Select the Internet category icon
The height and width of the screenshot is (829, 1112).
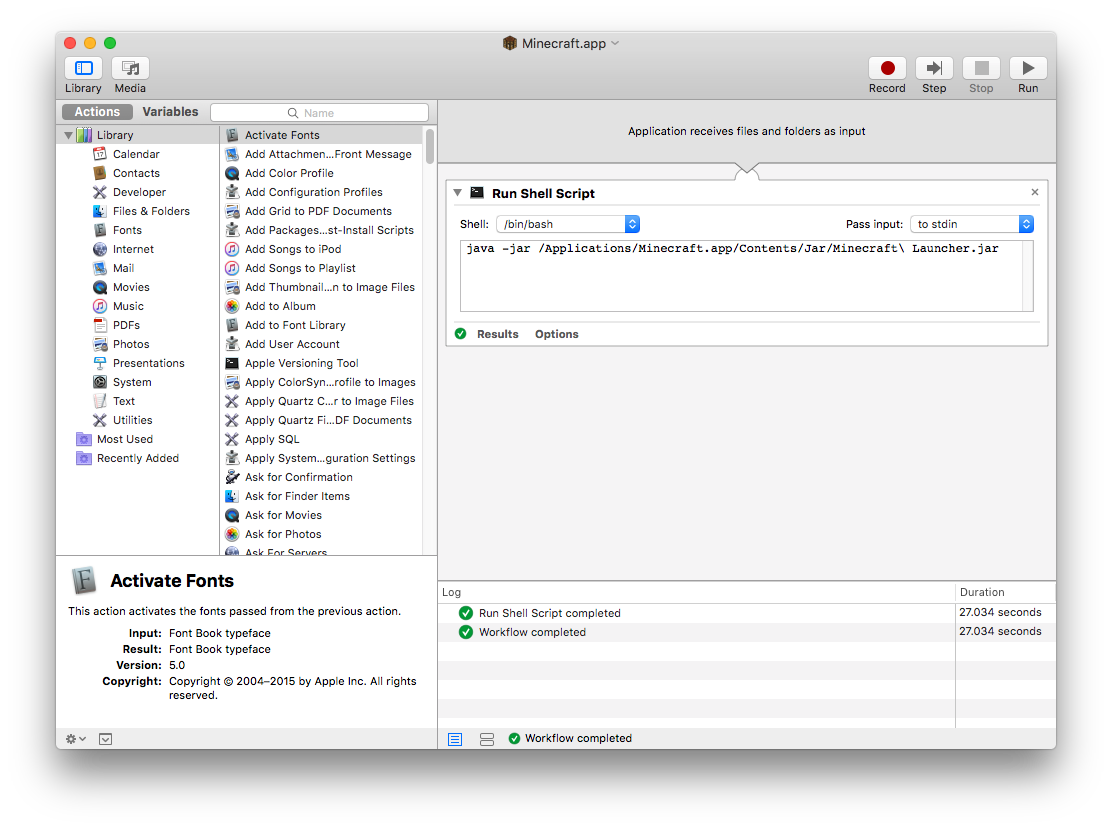(x=100, y=249)
